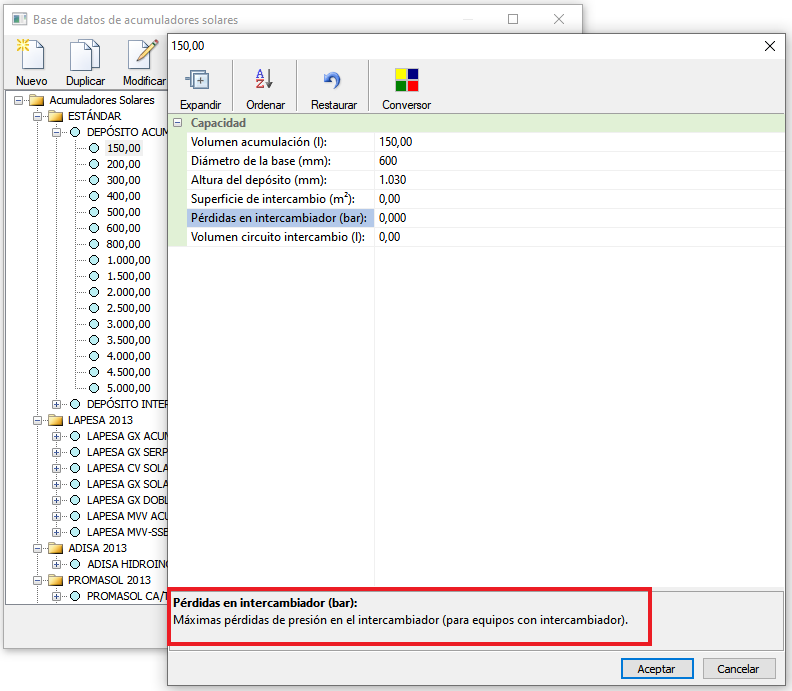Edit the Superficie de intercambio value

point(579,199)
